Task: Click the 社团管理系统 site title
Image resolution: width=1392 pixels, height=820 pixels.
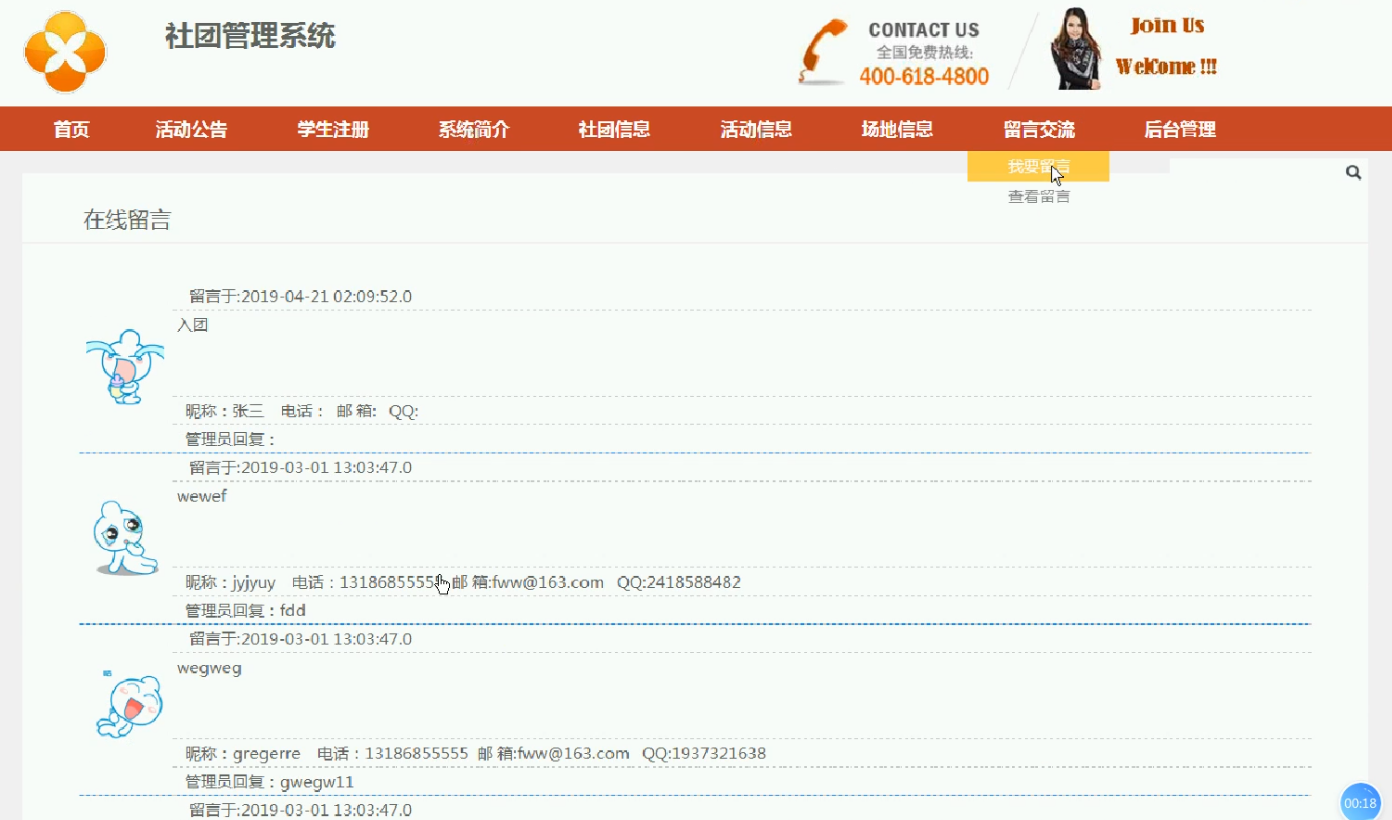Action: coord(250,36)
